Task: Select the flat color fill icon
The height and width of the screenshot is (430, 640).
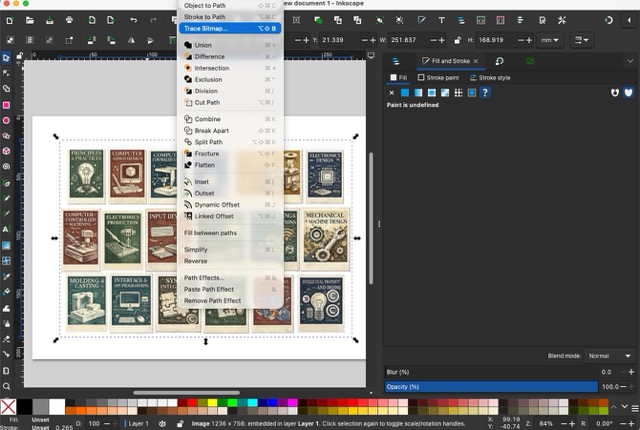Action: tap(405, 93)
